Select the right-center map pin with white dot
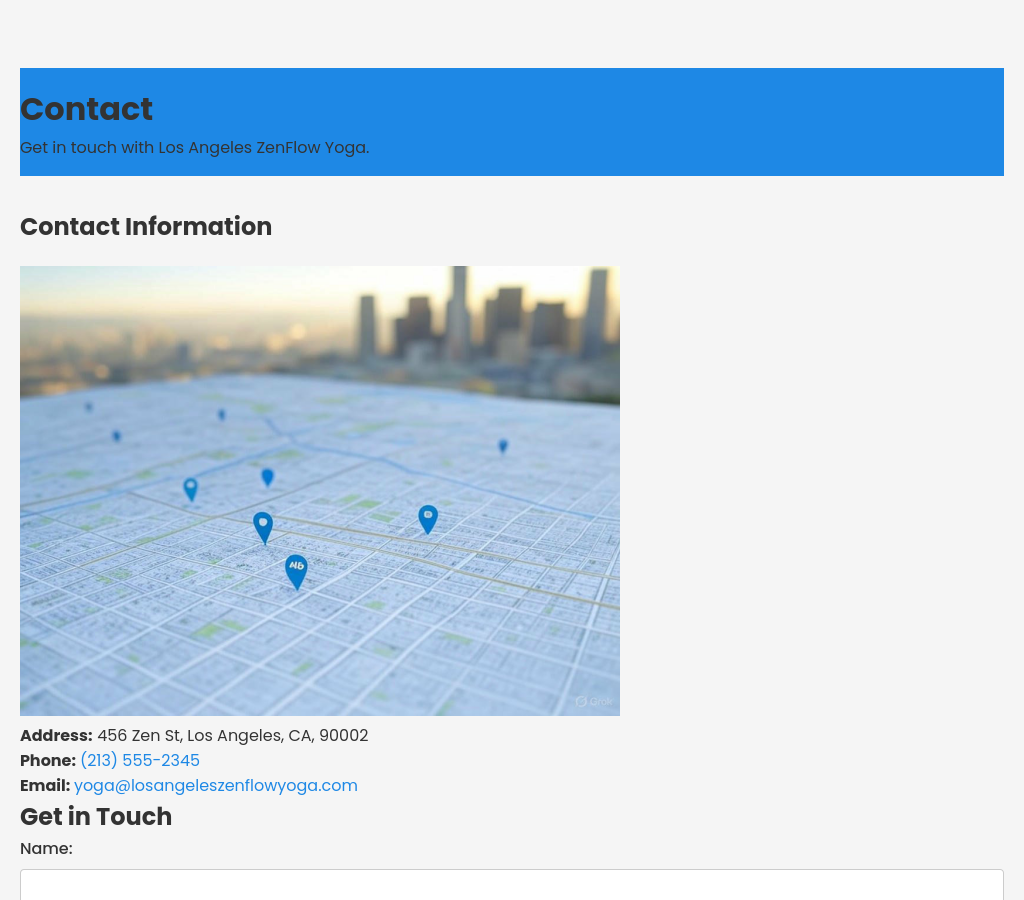The image size is (1024, 900). pyautogui.click(x=428, y=518)
